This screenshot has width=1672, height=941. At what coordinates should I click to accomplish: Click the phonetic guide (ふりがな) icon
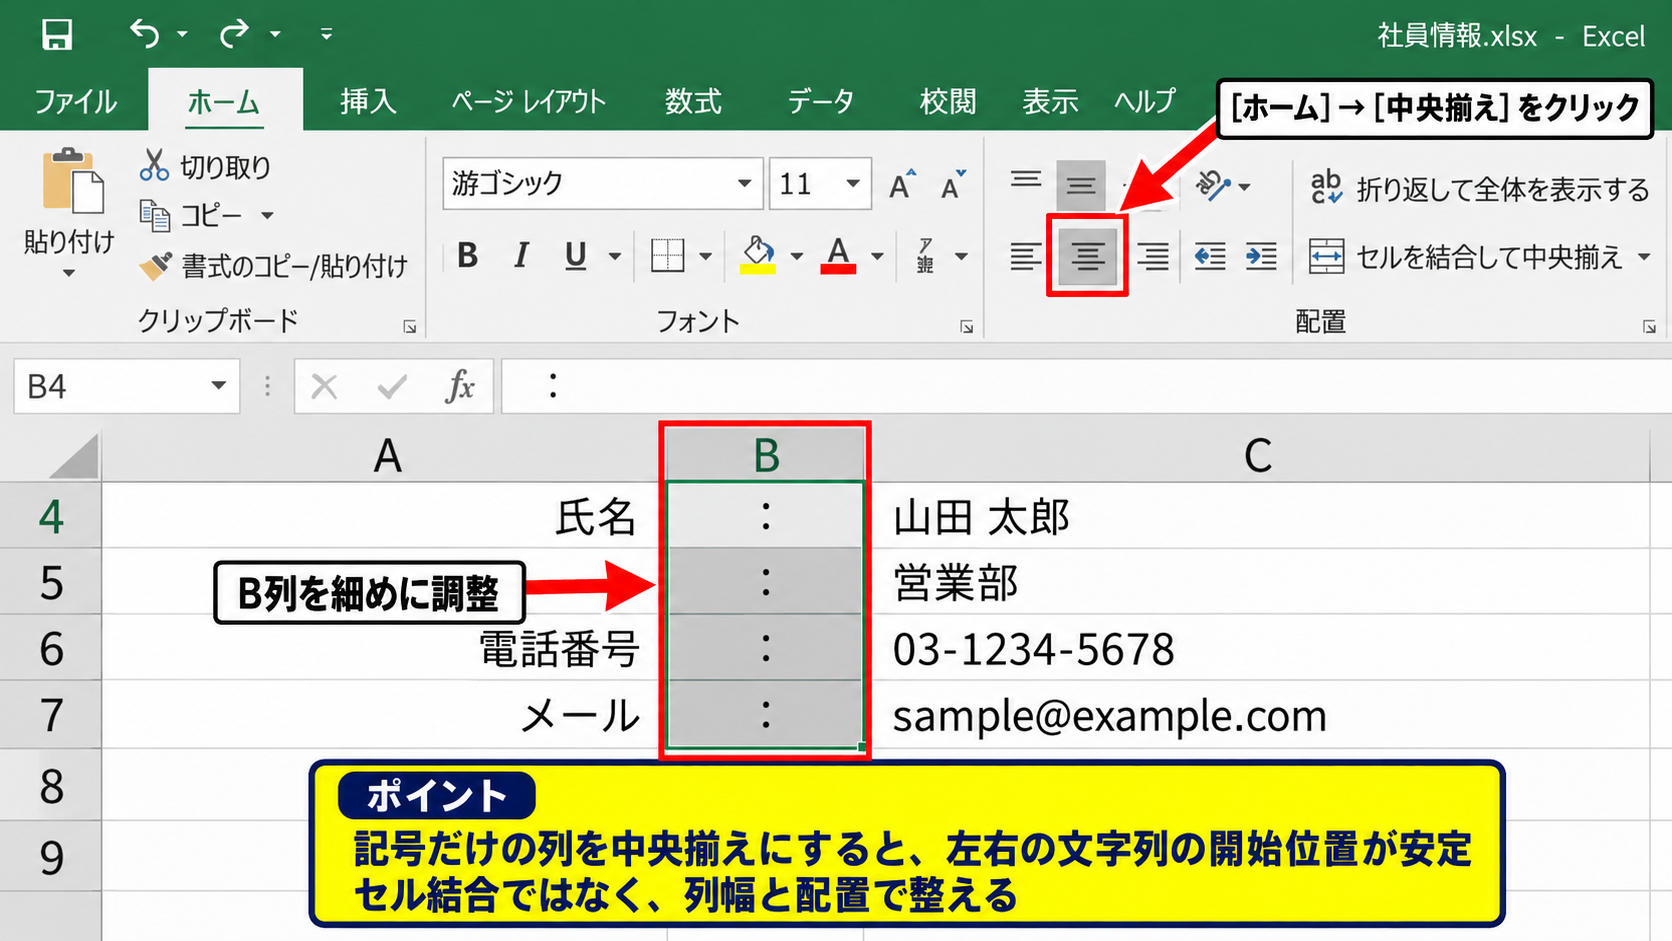(x=926, y=256)
